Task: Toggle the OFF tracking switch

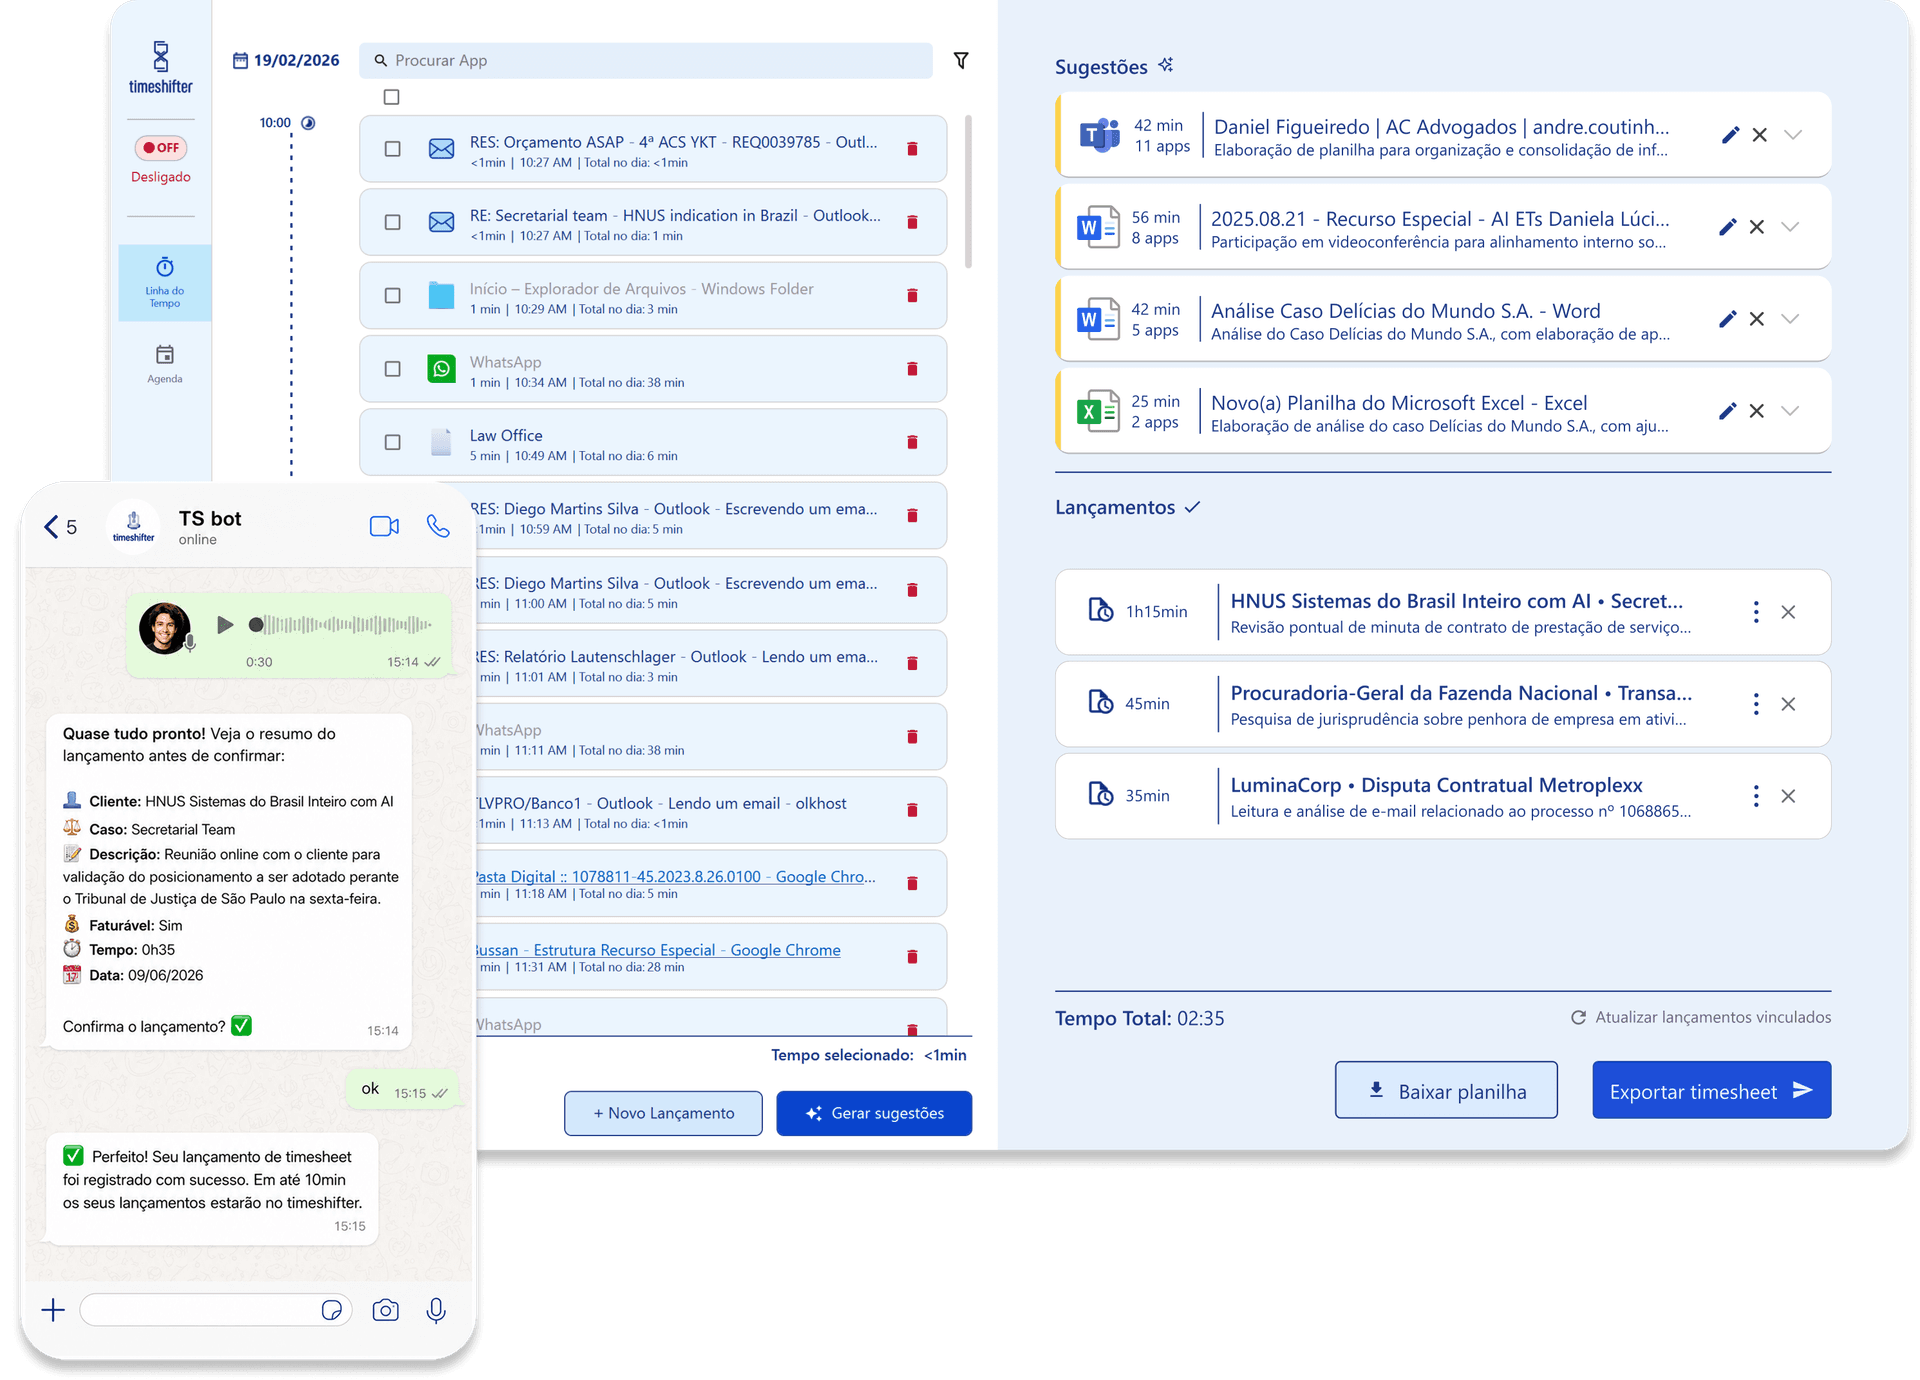Action: tap(161, 148)
